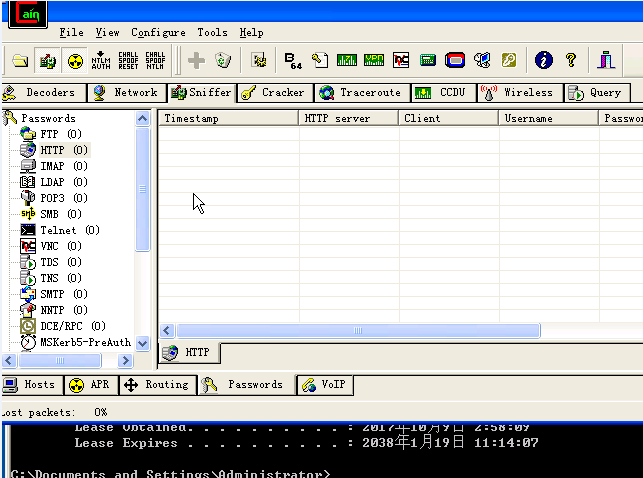Select IMAP (0) in the password tree
643x478 pixels.
tap(64, 166)
